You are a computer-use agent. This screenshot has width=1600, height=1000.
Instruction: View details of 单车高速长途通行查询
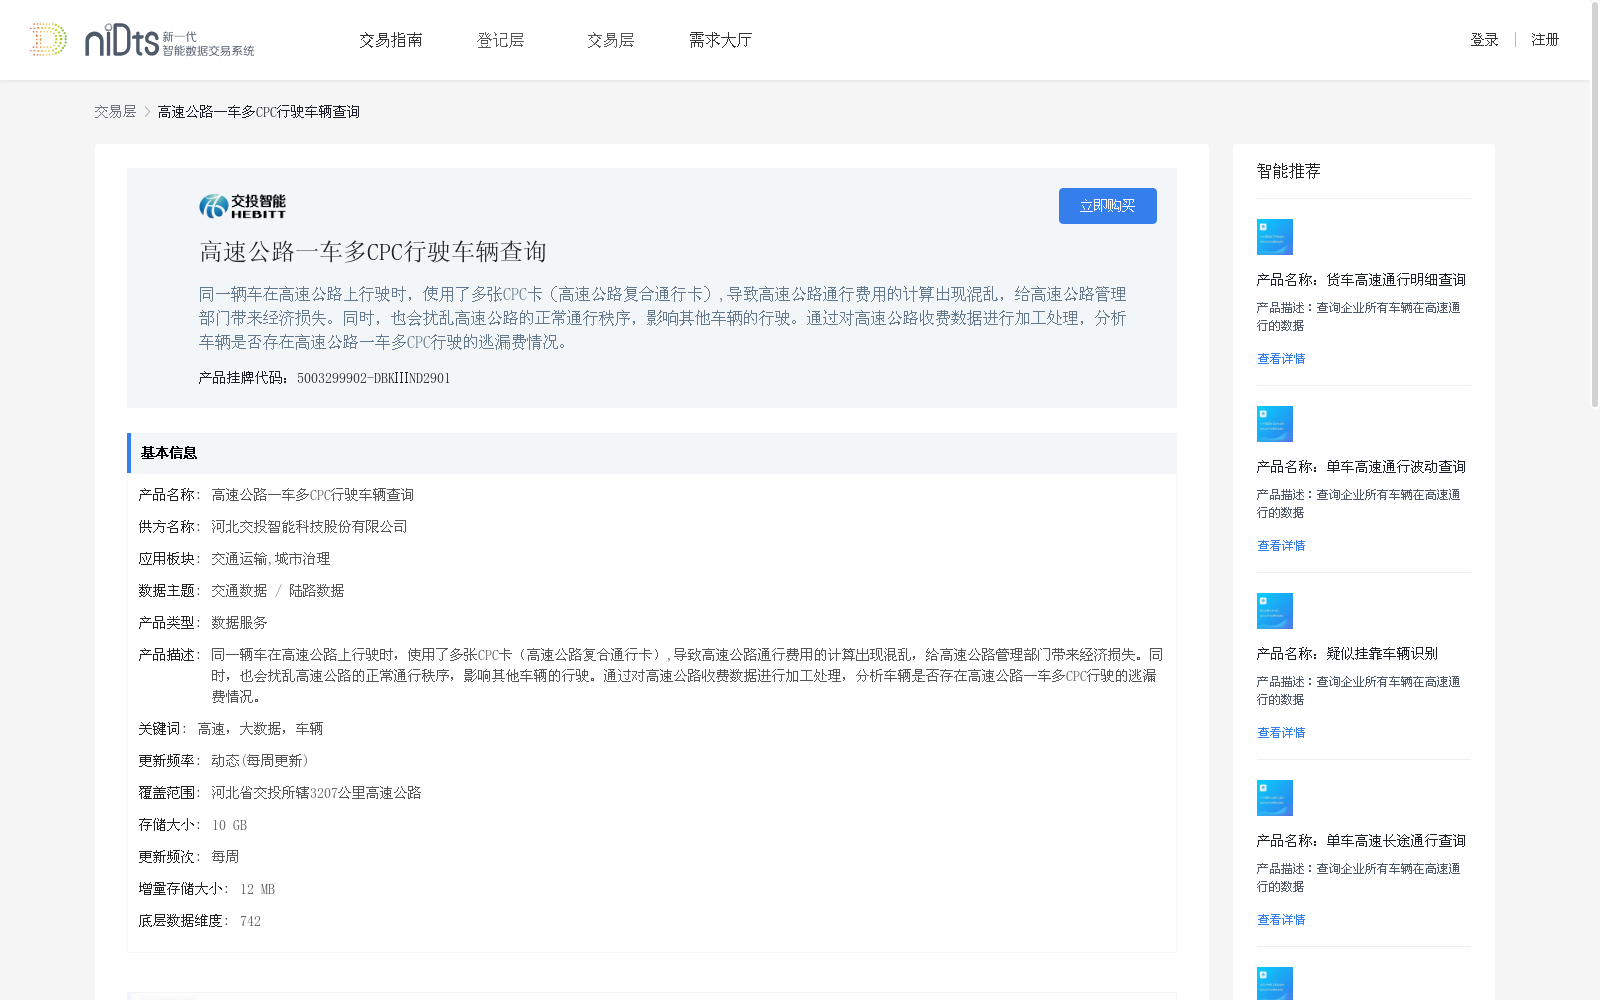pos(1281,920)
